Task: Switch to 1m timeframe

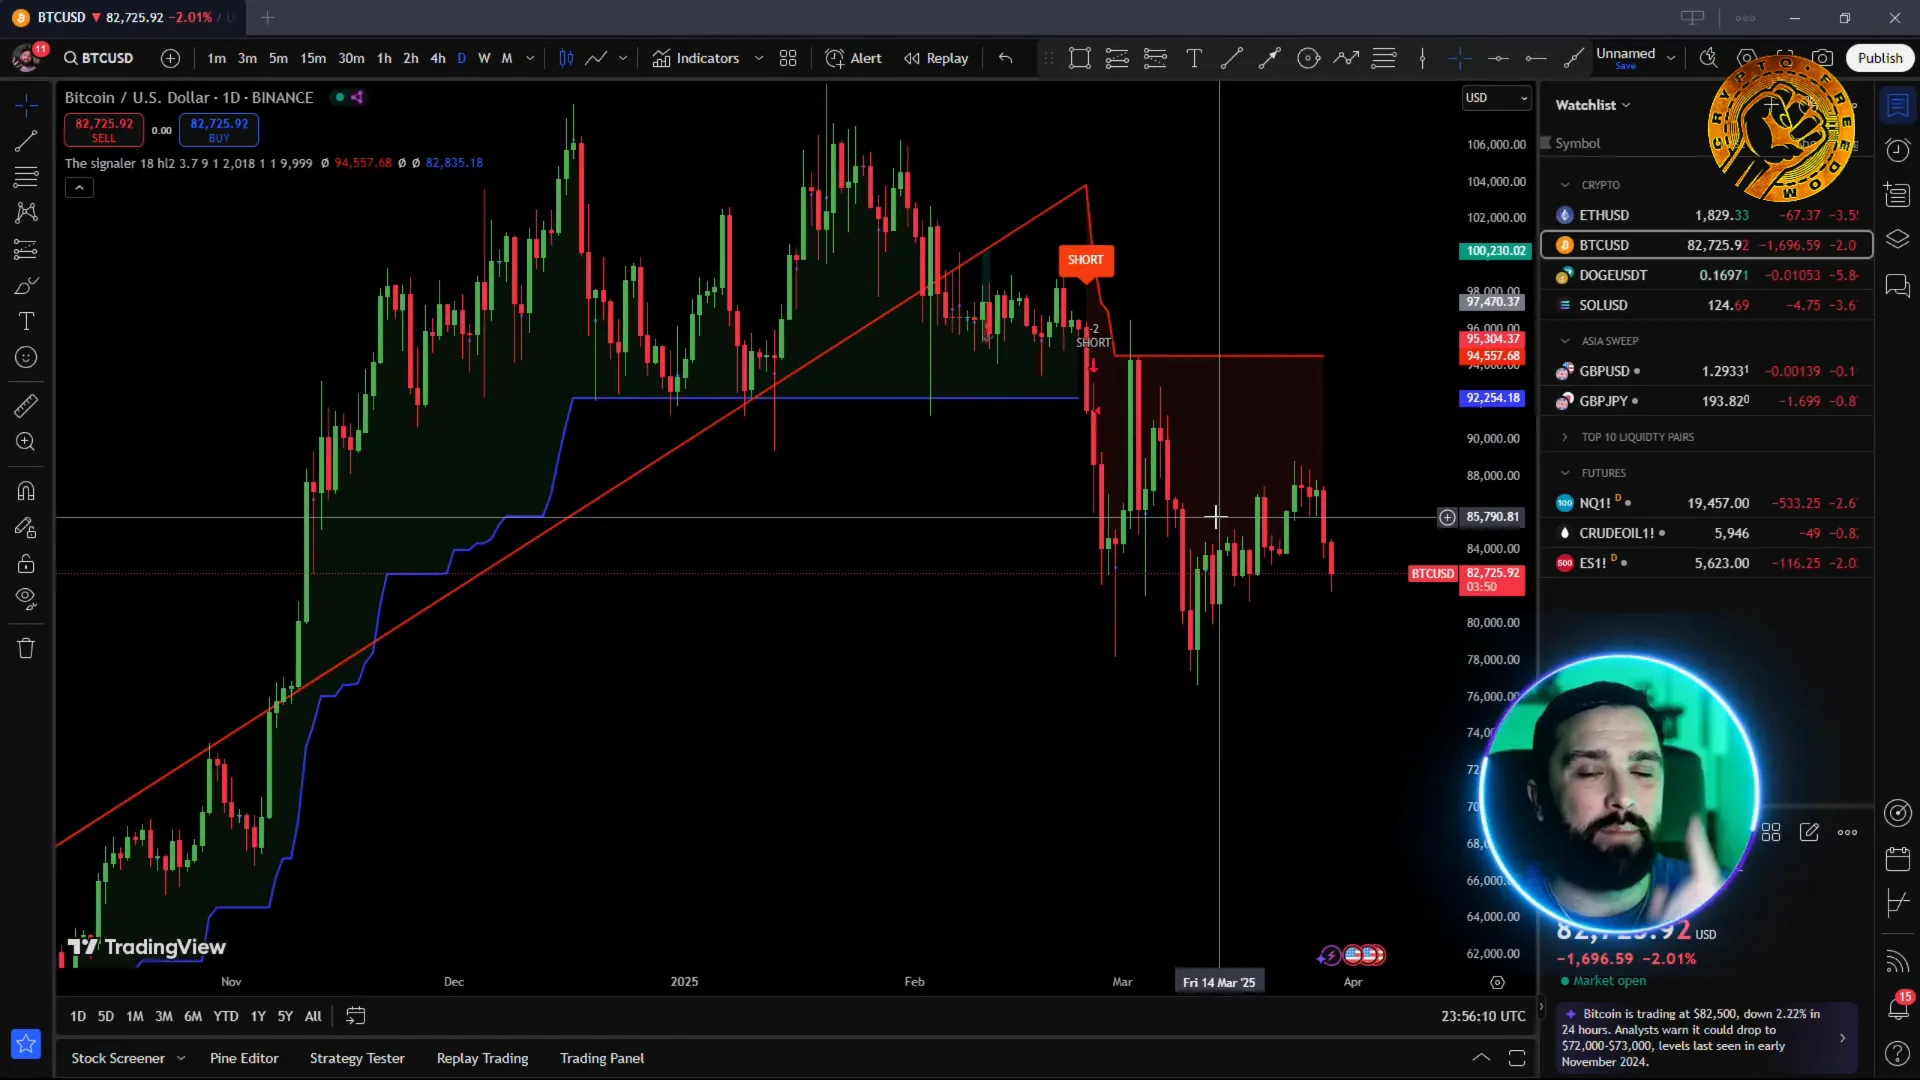Action: (216, 58)
